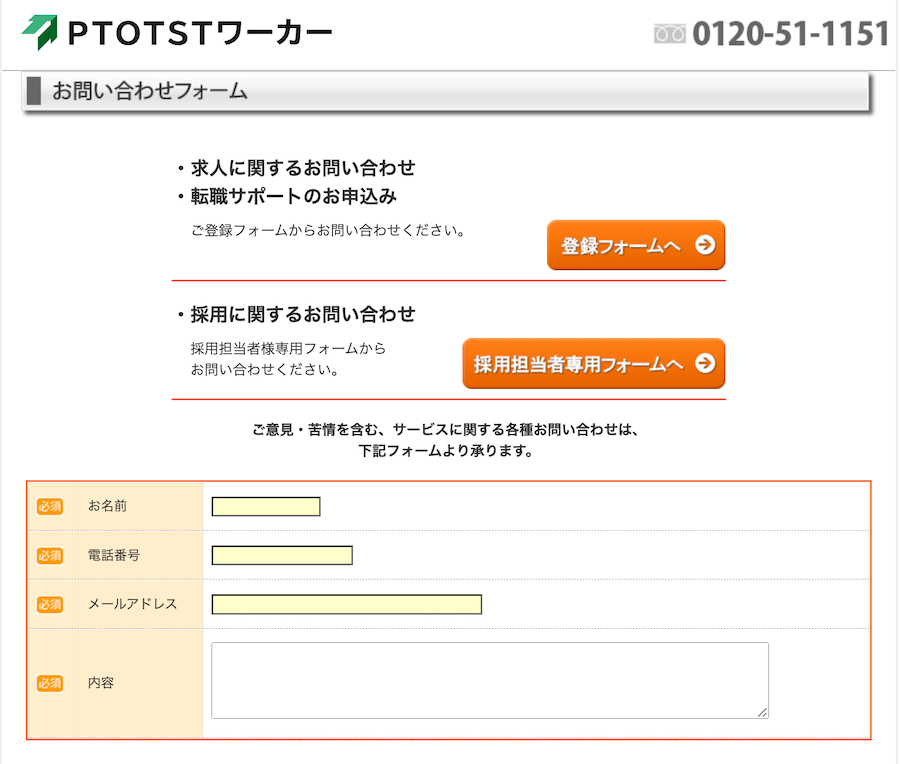Focus the メールアドレス input field

pos(347,604)
